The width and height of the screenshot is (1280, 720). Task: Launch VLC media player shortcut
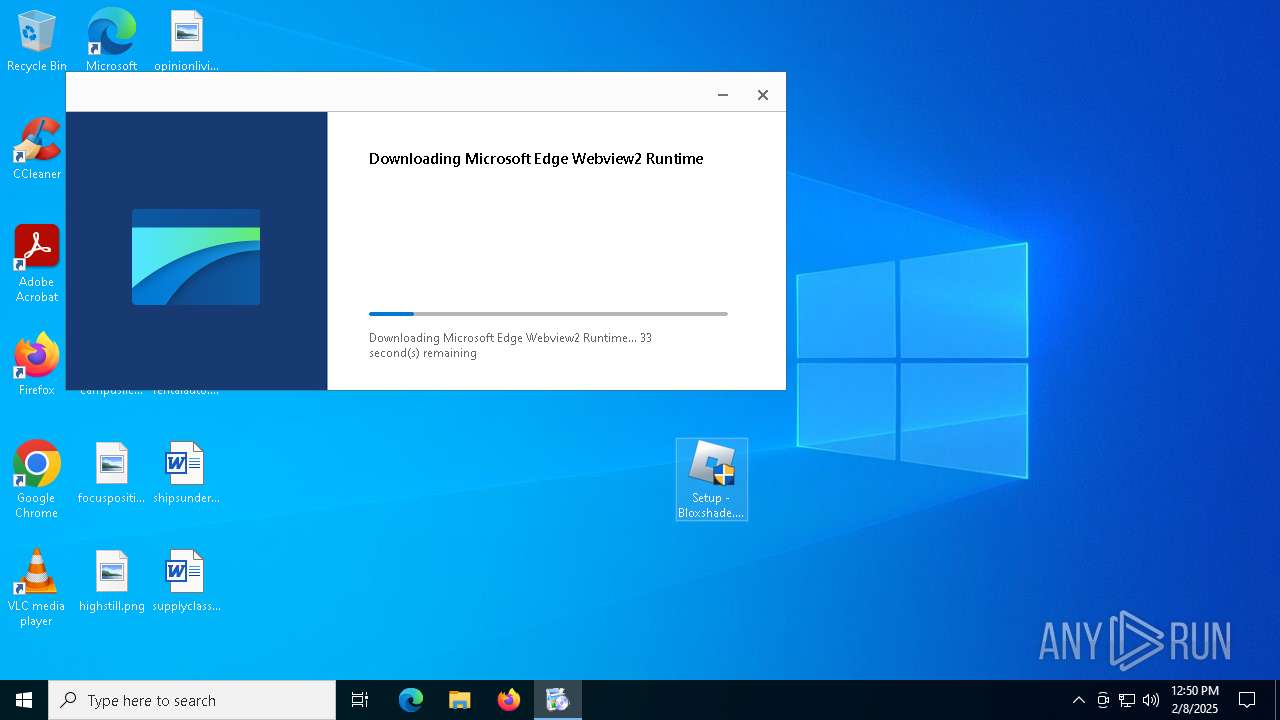[x=37, y=588]
